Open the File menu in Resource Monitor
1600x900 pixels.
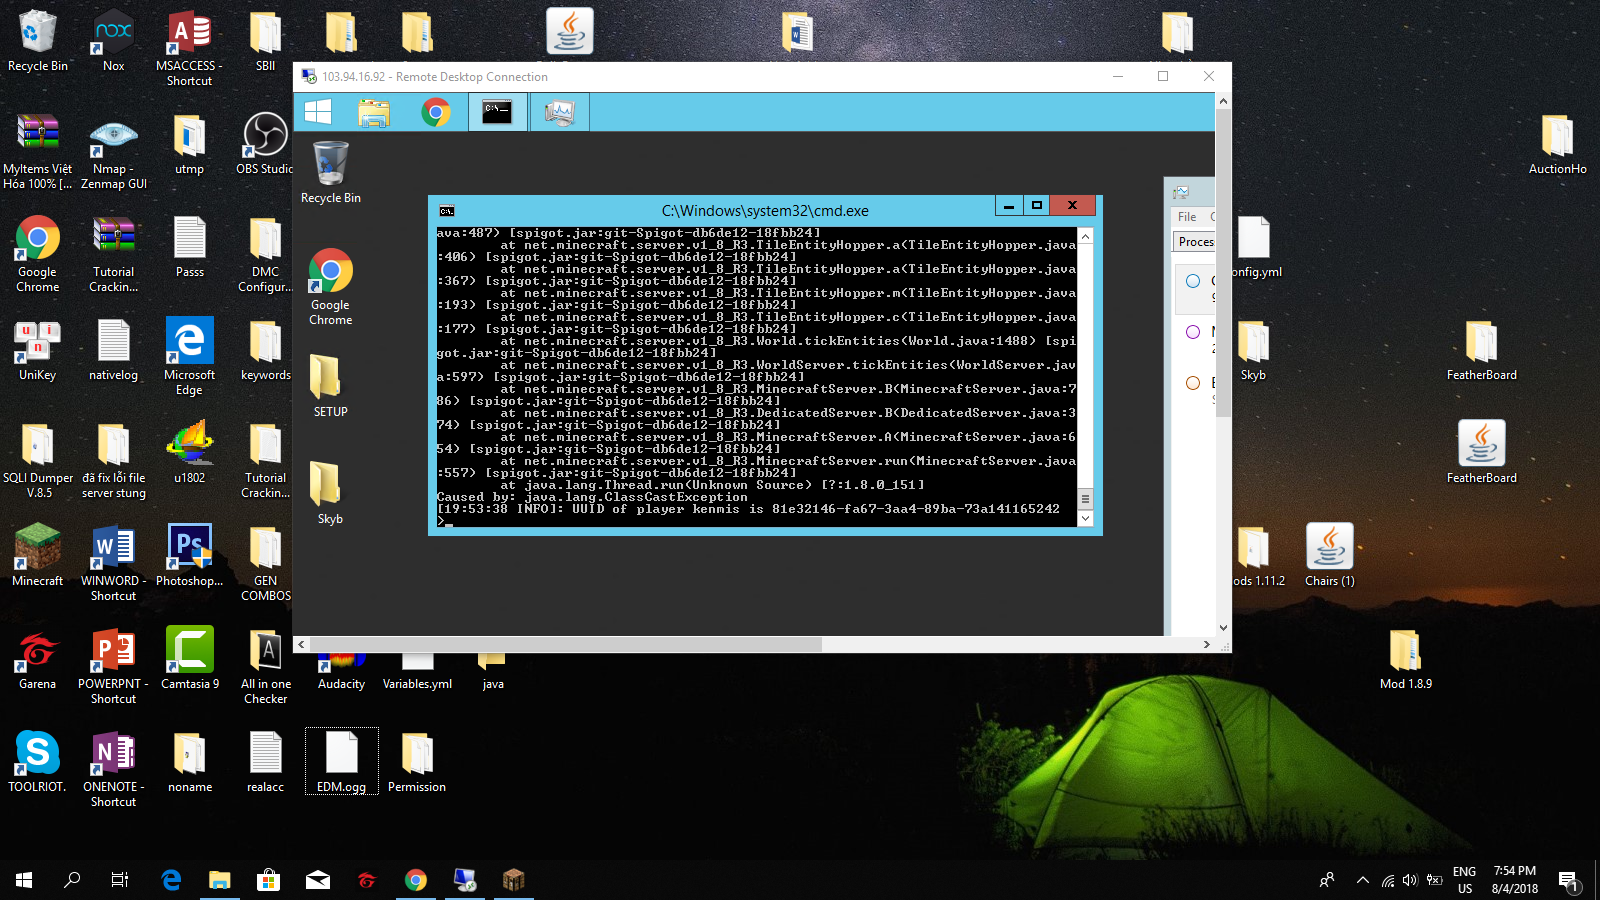(1187, 217)
